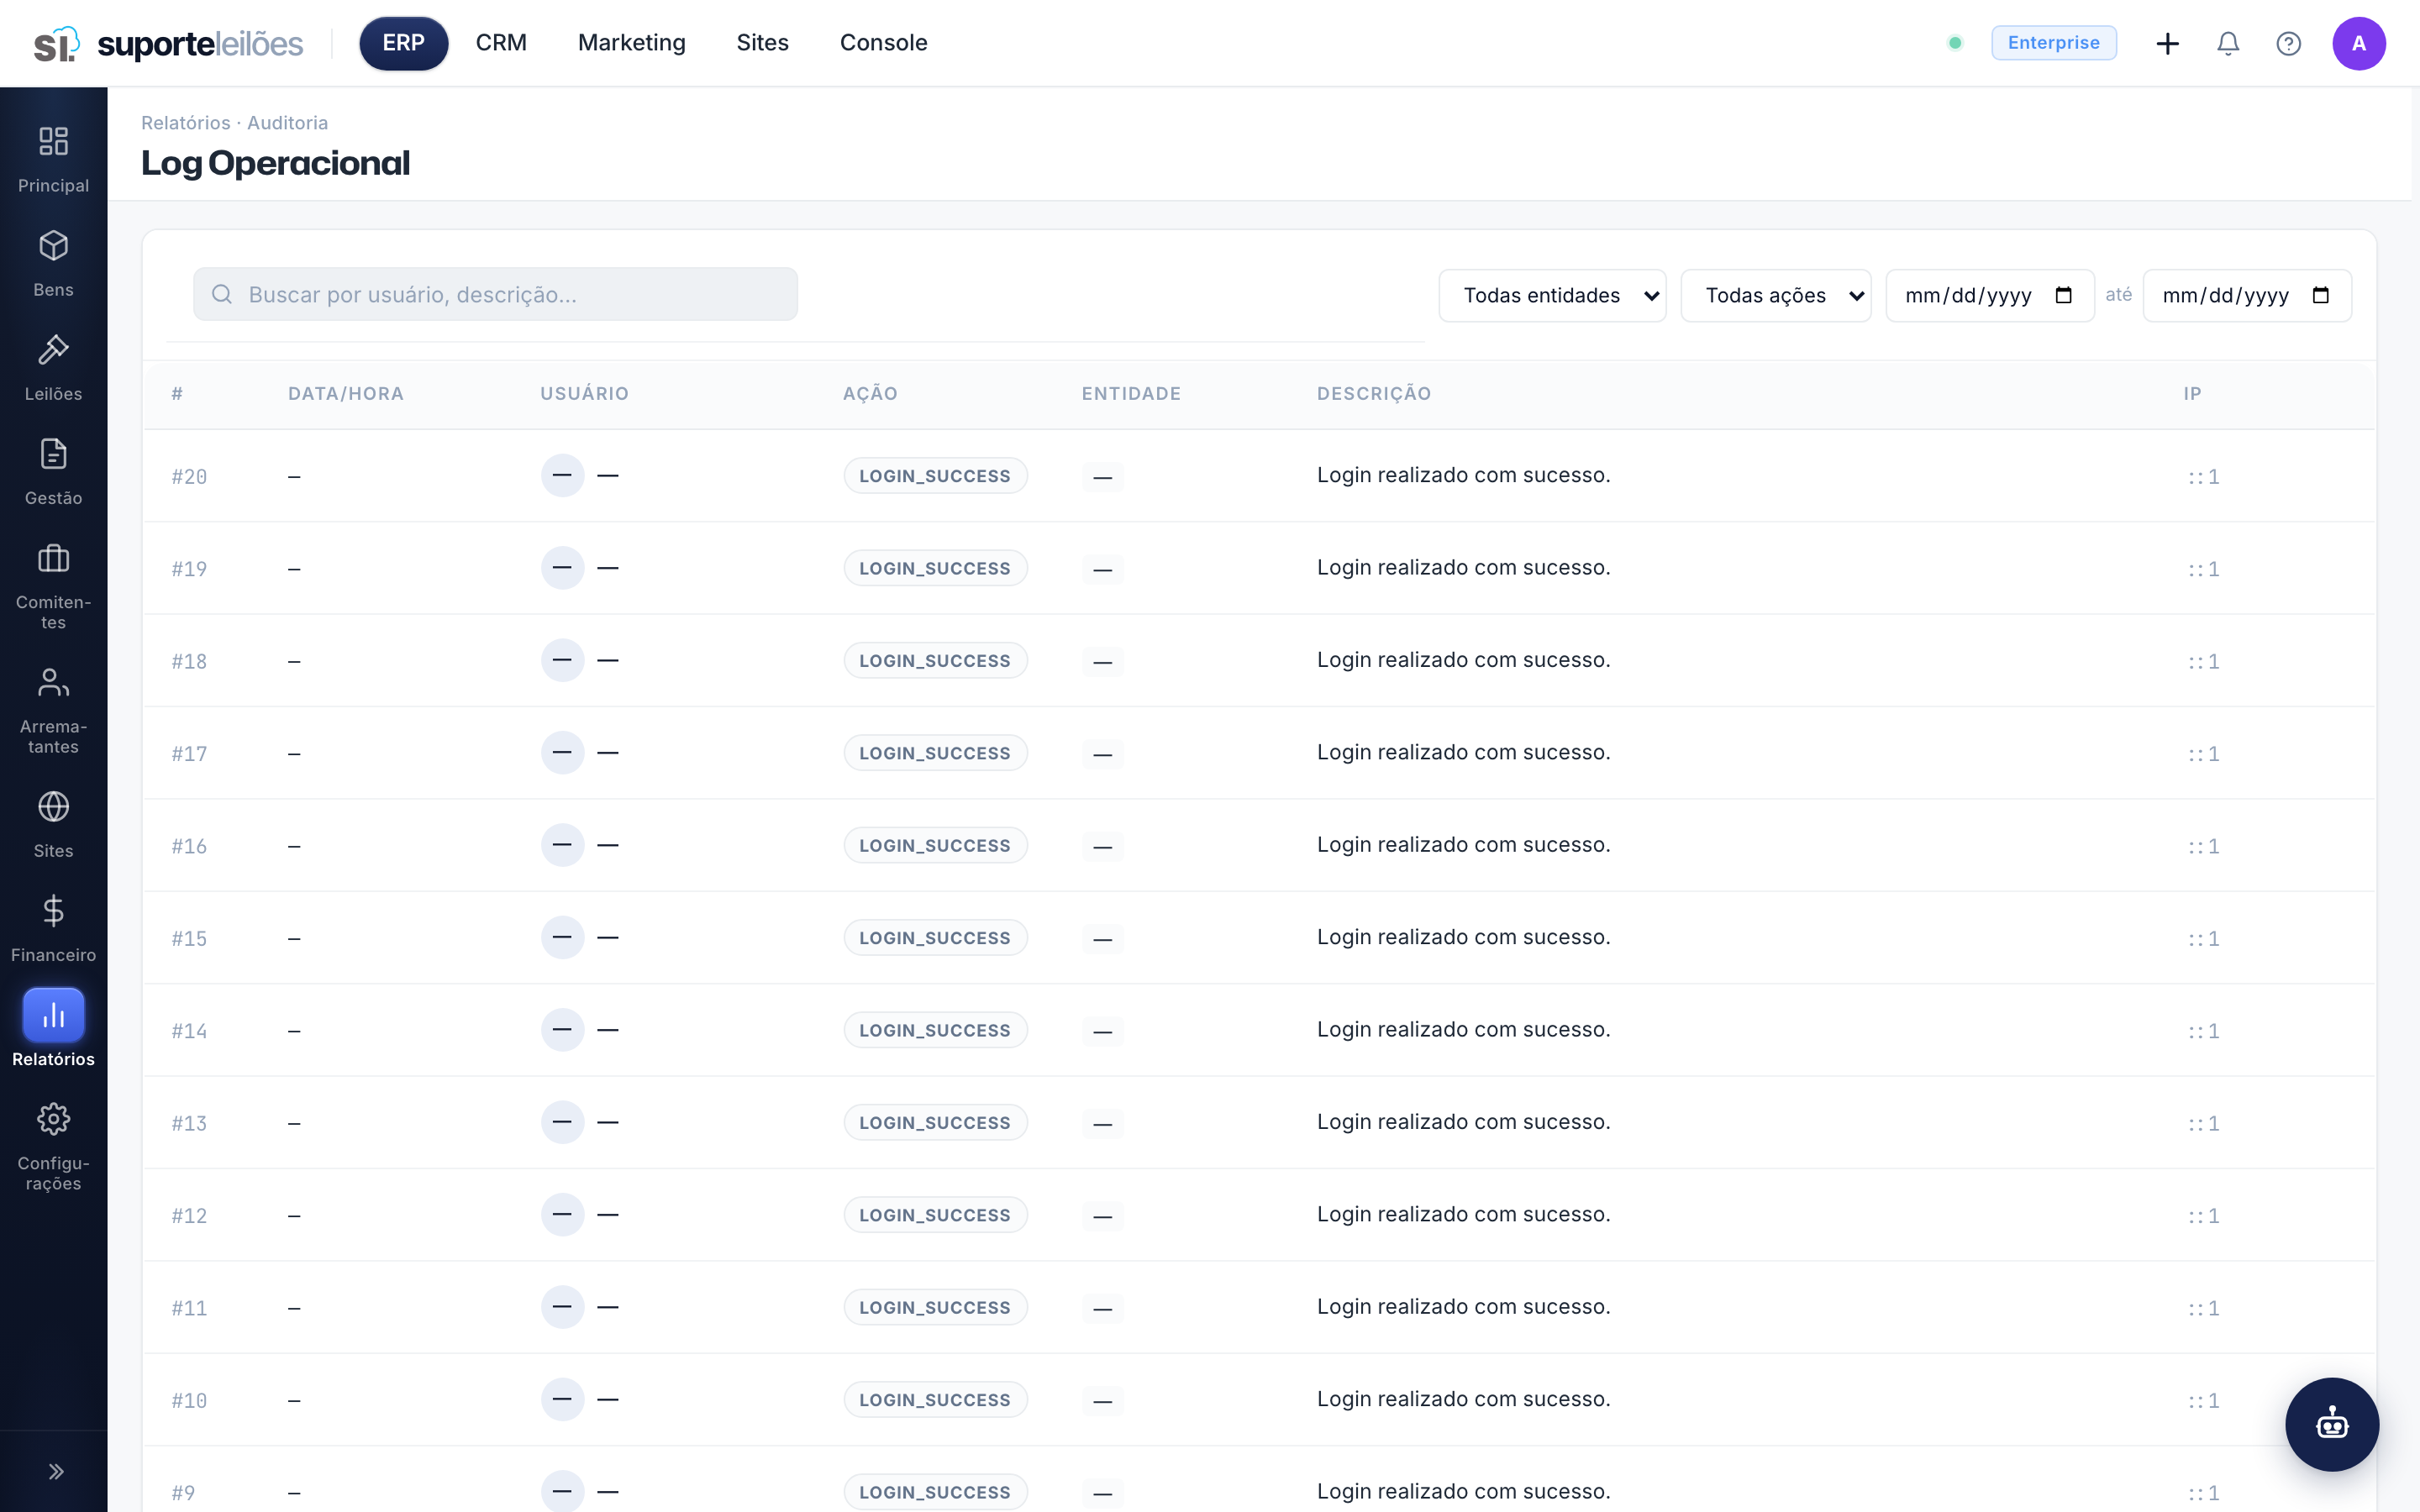Open the help question mark icon
2420x1512 pixels.
click(x=2288, y=43)
